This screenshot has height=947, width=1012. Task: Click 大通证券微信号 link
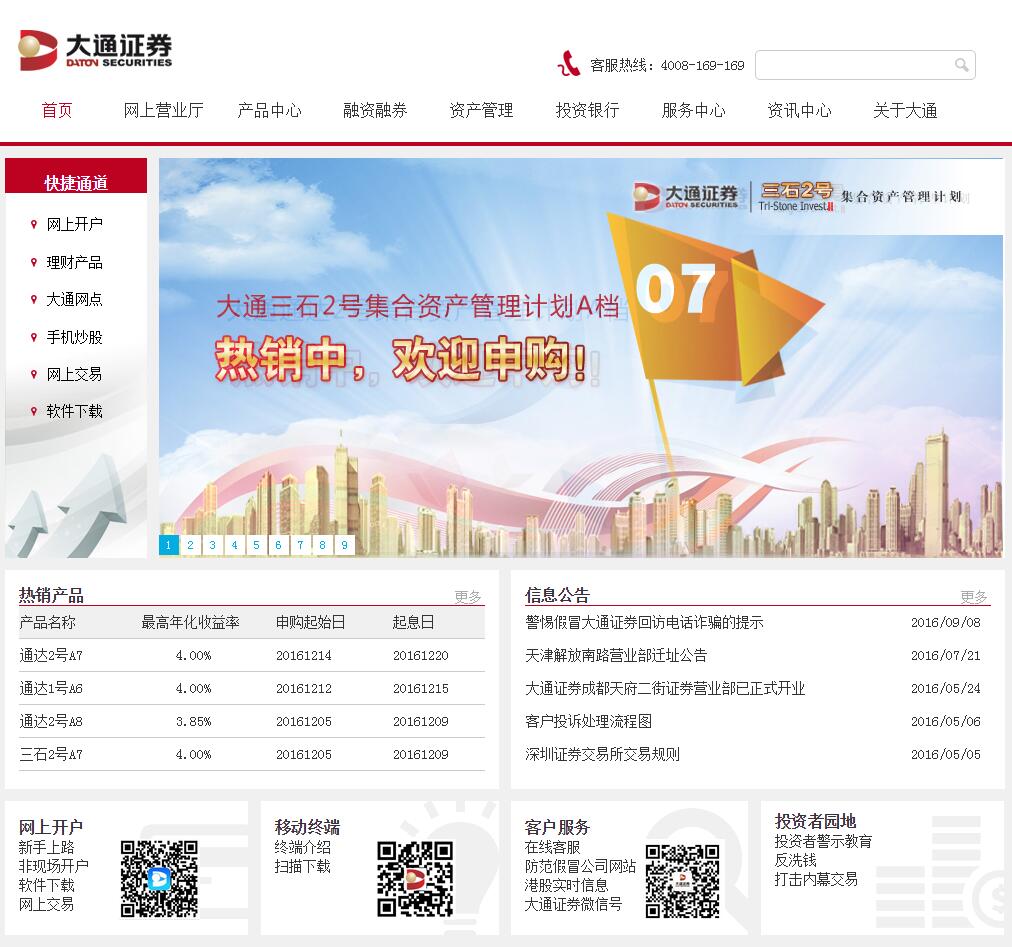pyautogui.click(x=573, y=904)
